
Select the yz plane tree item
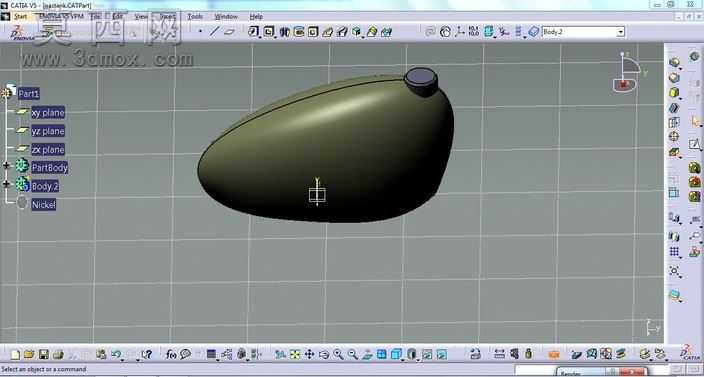click(x=48, y=131)
